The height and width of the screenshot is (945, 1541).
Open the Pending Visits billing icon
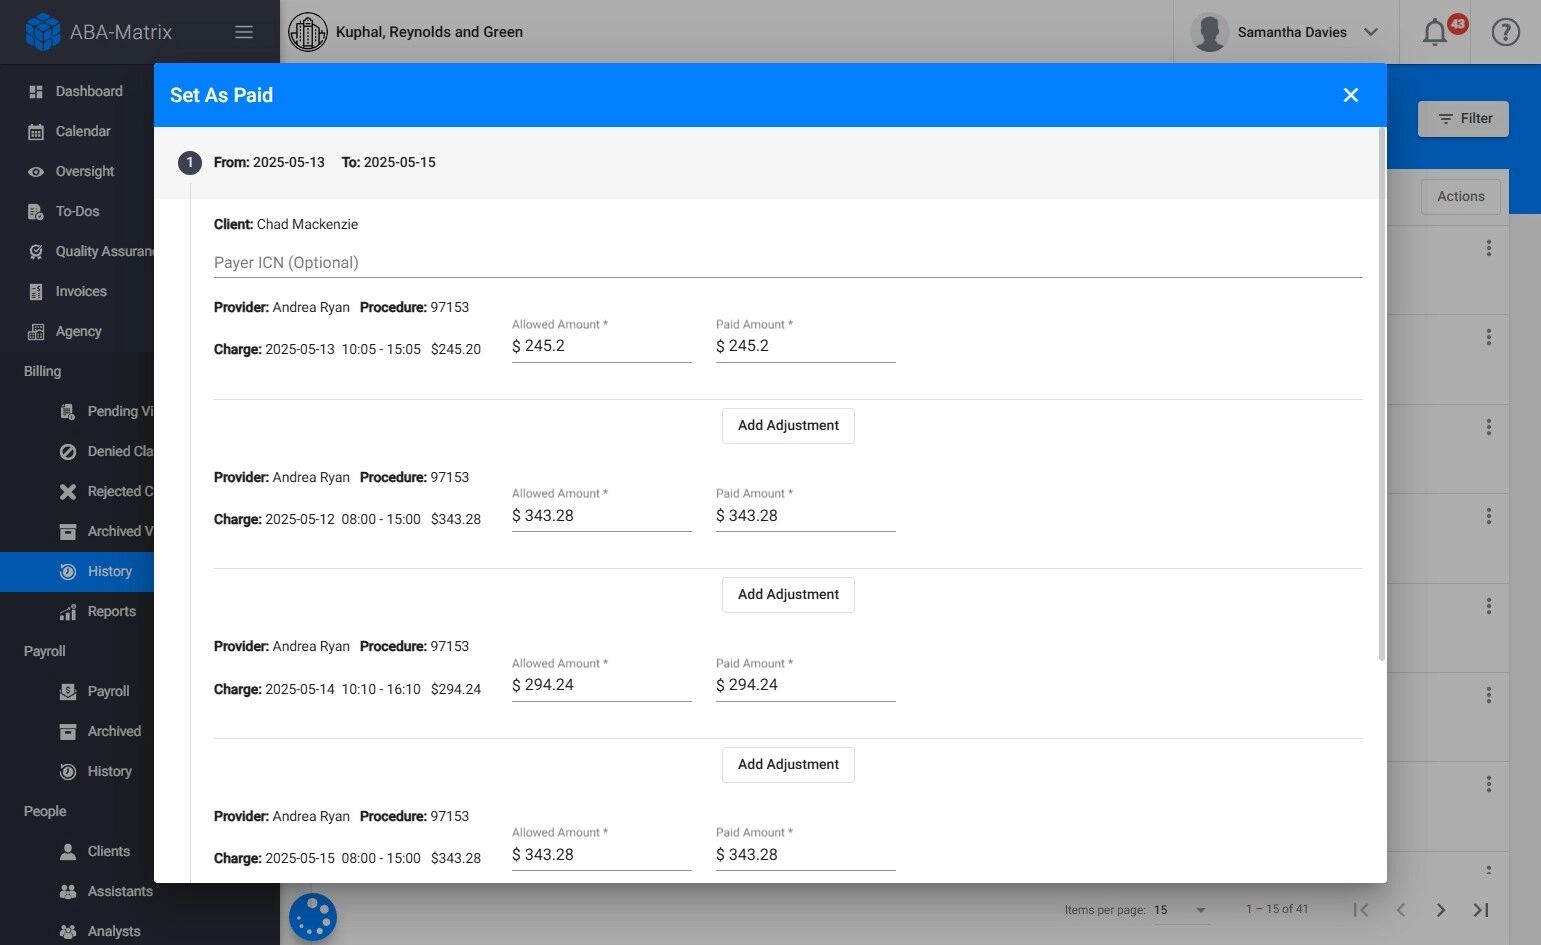click(68, 411)
